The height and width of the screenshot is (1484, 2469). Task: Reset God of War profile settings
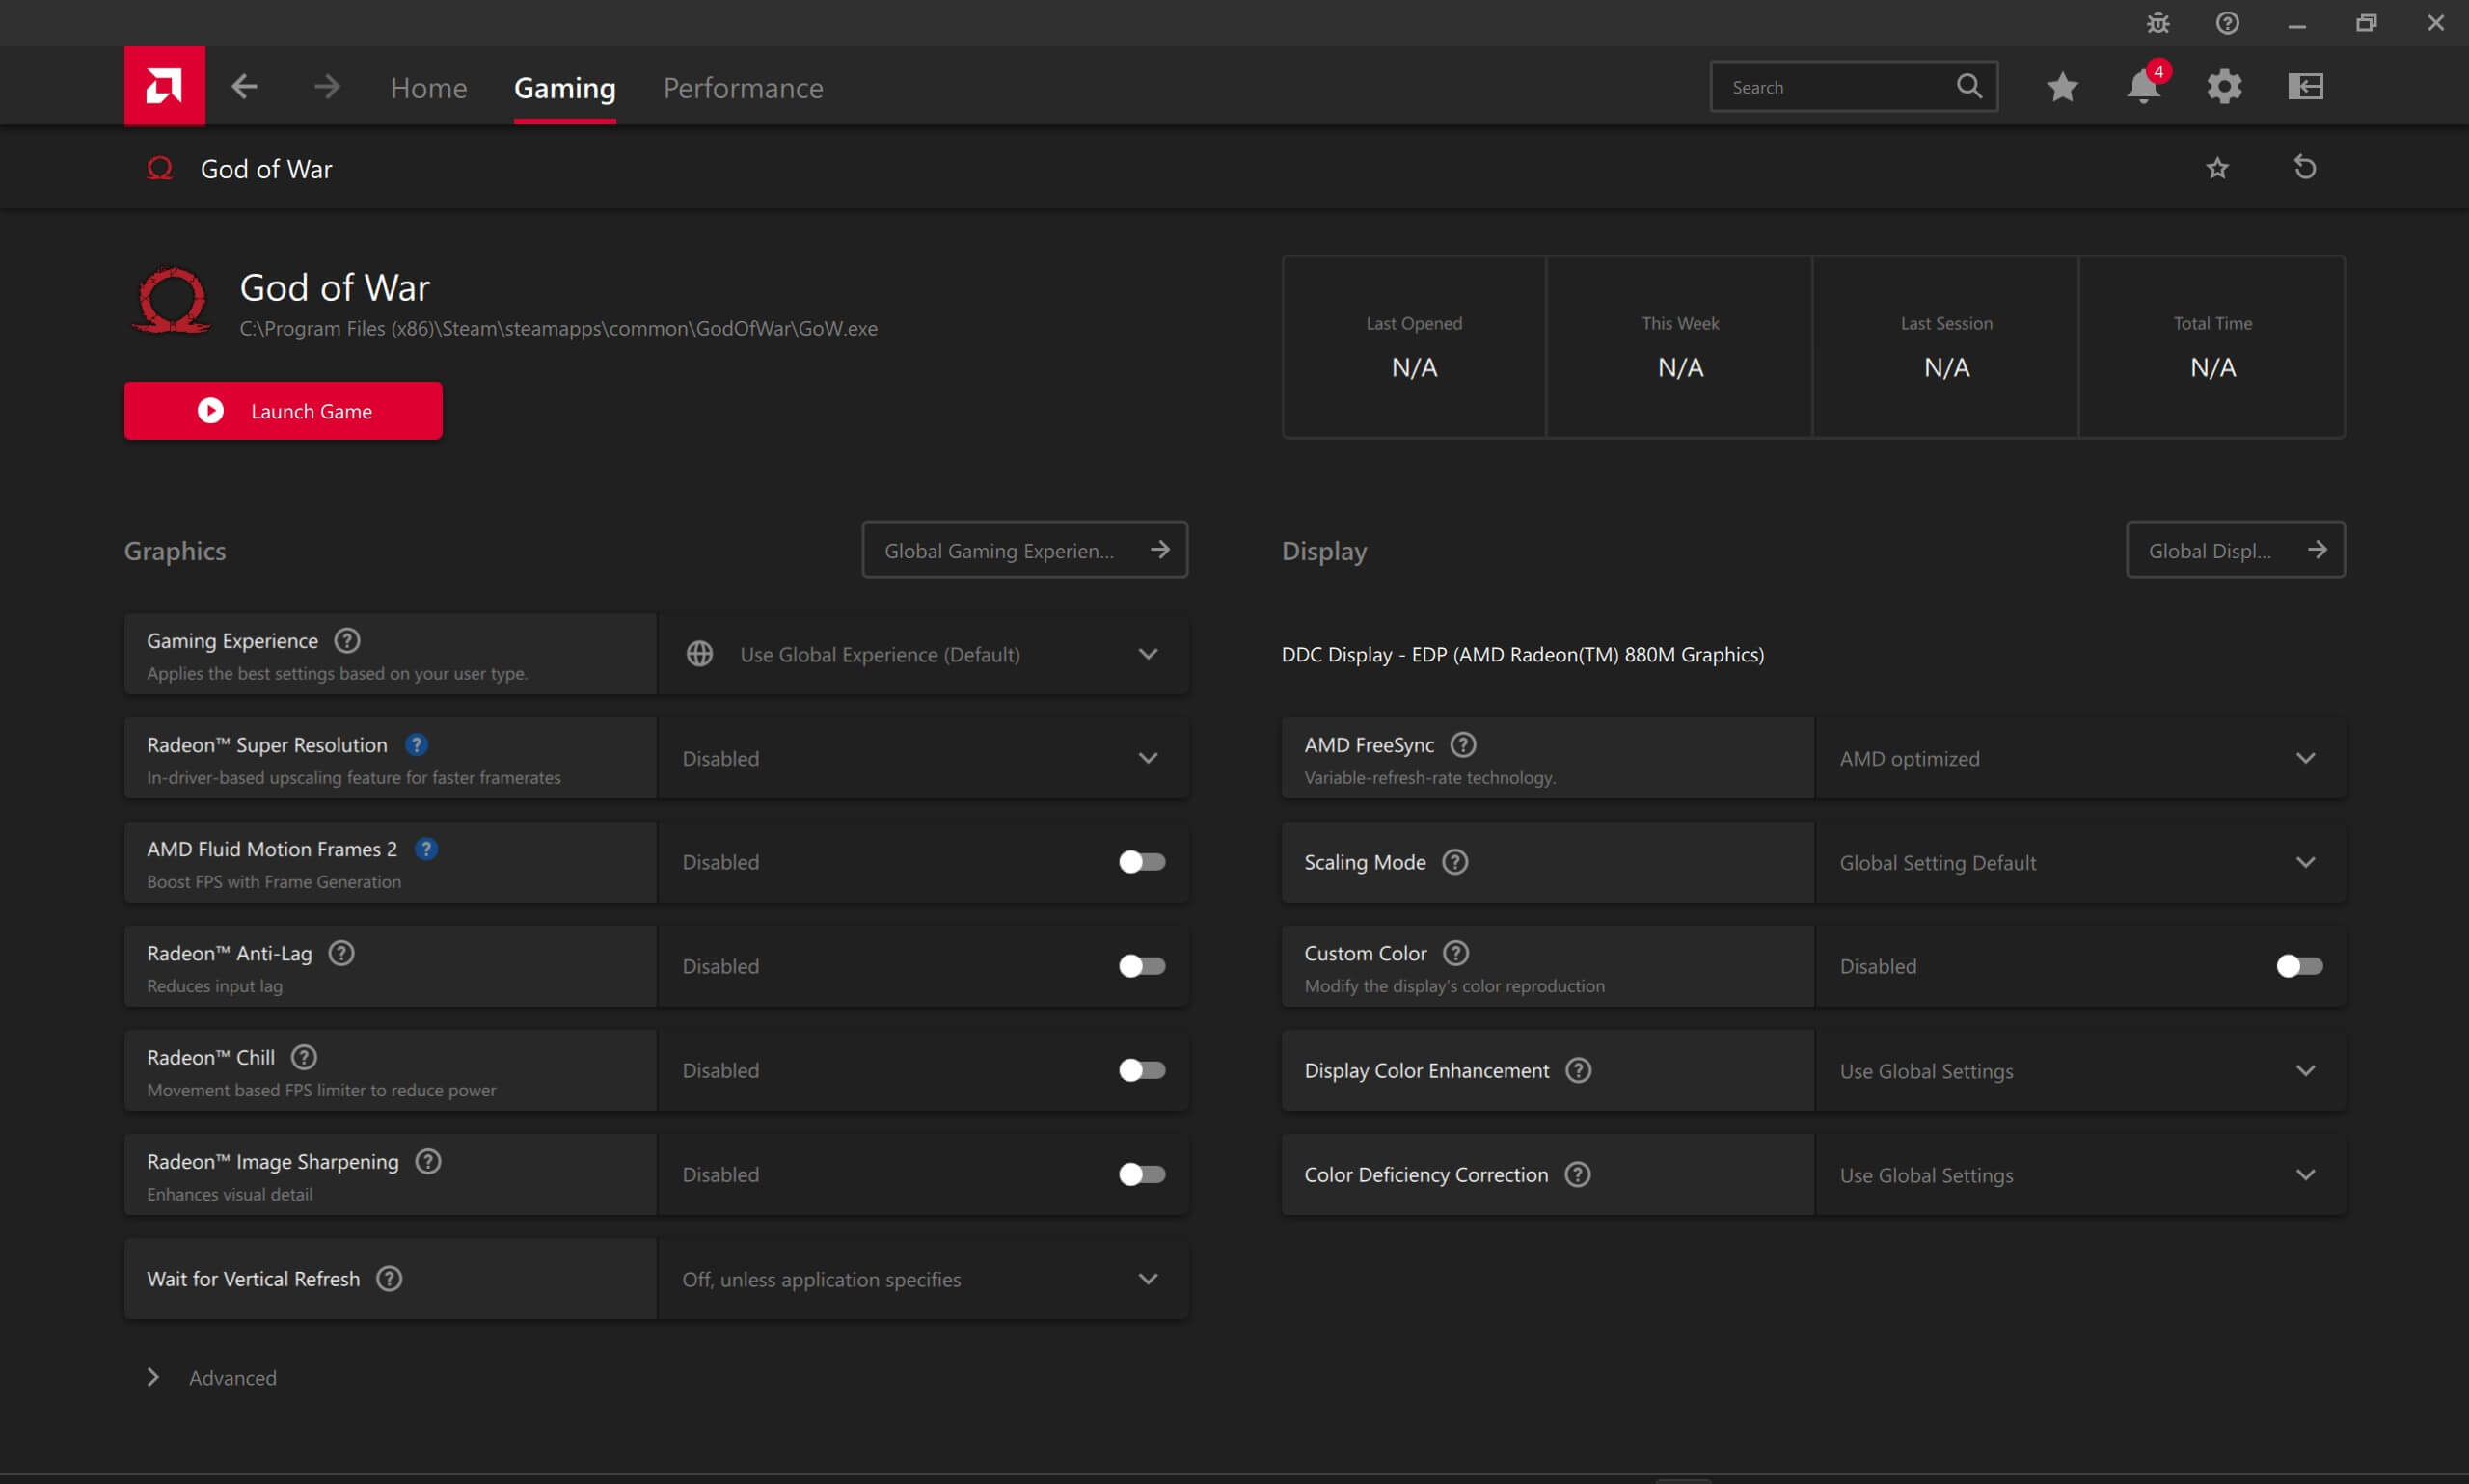pyautogui.click(x=2304, y=167)
